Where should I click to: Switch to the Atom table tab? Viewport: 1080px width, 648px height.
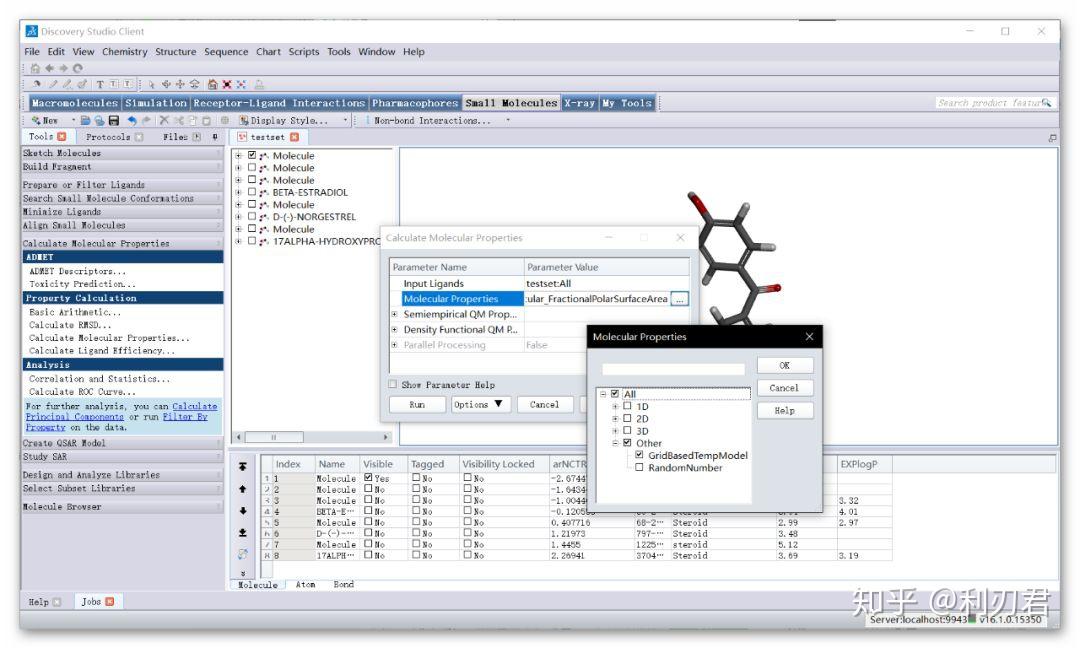click(305, 585)
